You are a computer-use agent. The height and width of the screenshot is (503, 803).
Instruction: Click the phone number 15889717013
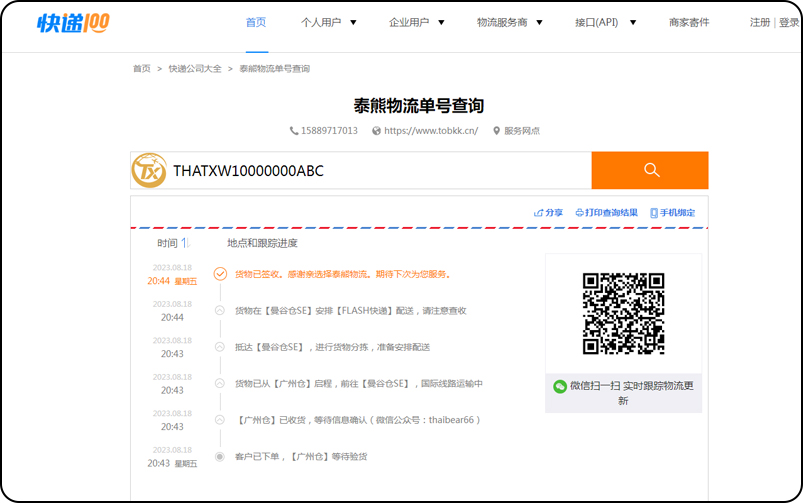coord(329,131)
